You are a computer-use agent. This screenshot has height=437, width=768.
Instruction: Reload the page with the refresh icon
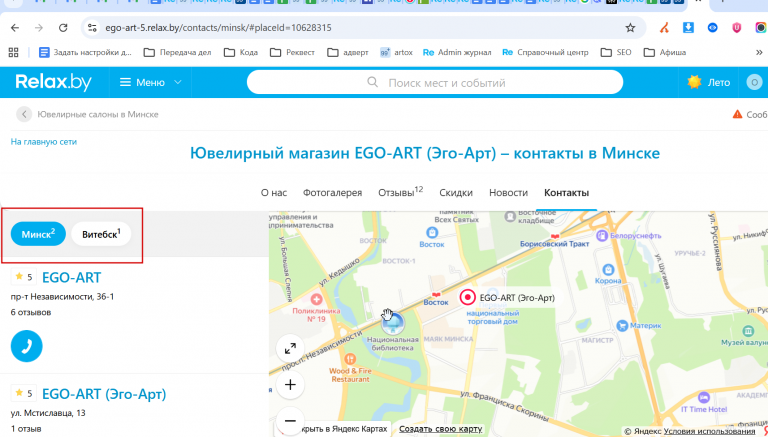coord(63,28)
